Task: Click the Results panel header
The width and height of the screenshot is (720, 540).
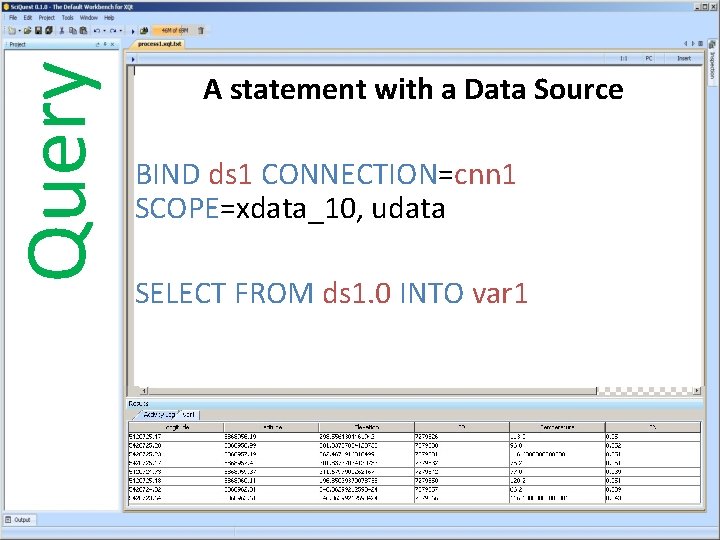Action: [x=415, y=403]
